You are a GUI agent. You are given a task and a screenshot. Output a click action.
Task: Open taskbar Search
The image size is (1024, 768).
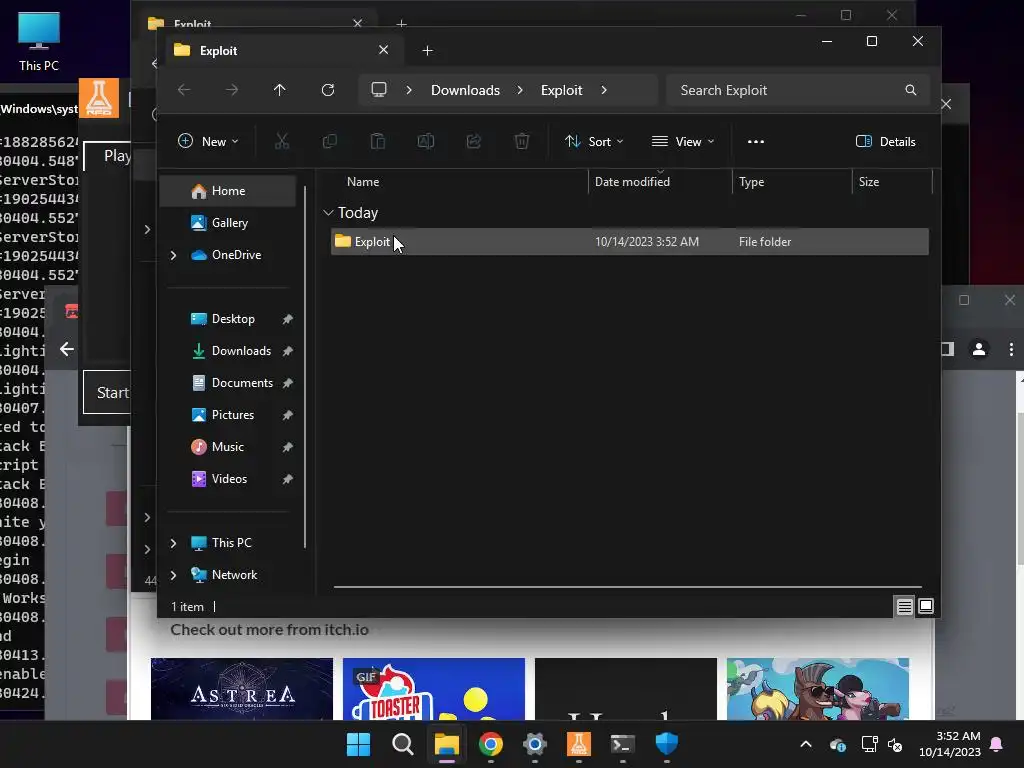tap(402, 744)
